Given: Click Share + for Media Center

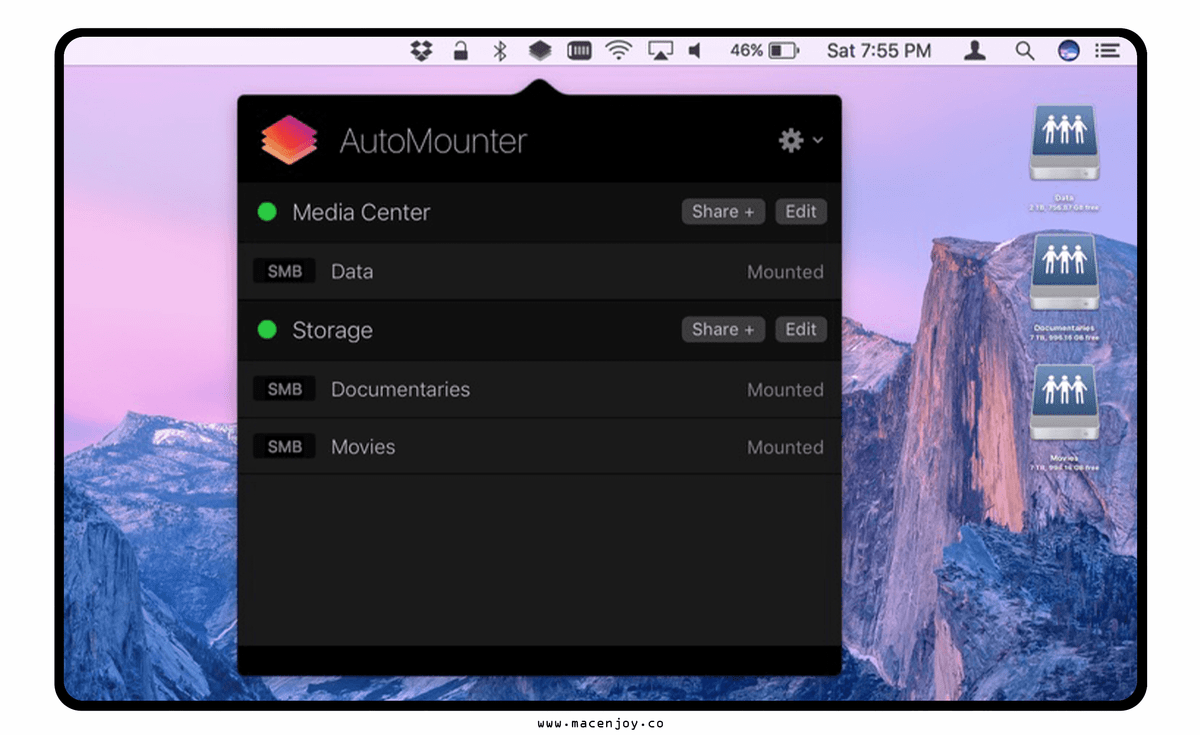Looking at the screenshot, I should [x=723, y=211].
